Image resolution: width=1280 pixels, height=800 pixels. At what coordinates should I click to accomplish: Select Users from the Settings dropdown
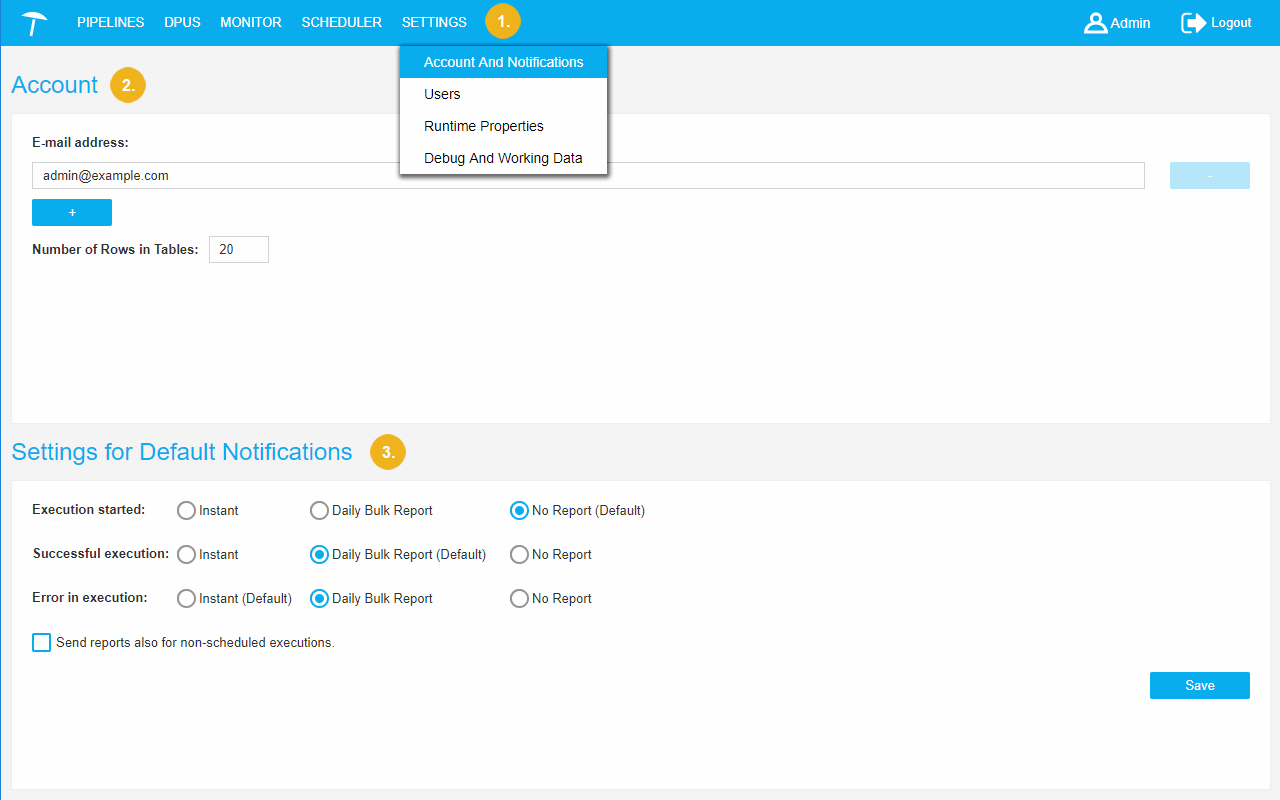pyautogui.click(x=442, y=94)
